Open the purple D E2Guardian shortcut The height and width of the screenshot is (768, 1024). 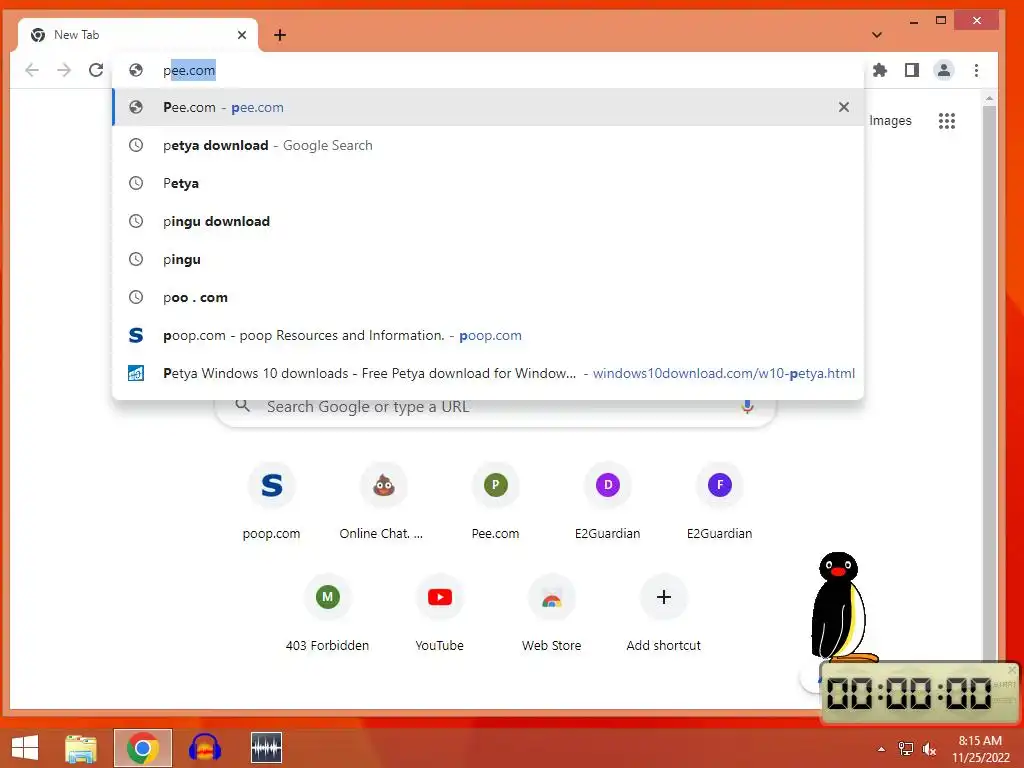(x=607, y=501)
